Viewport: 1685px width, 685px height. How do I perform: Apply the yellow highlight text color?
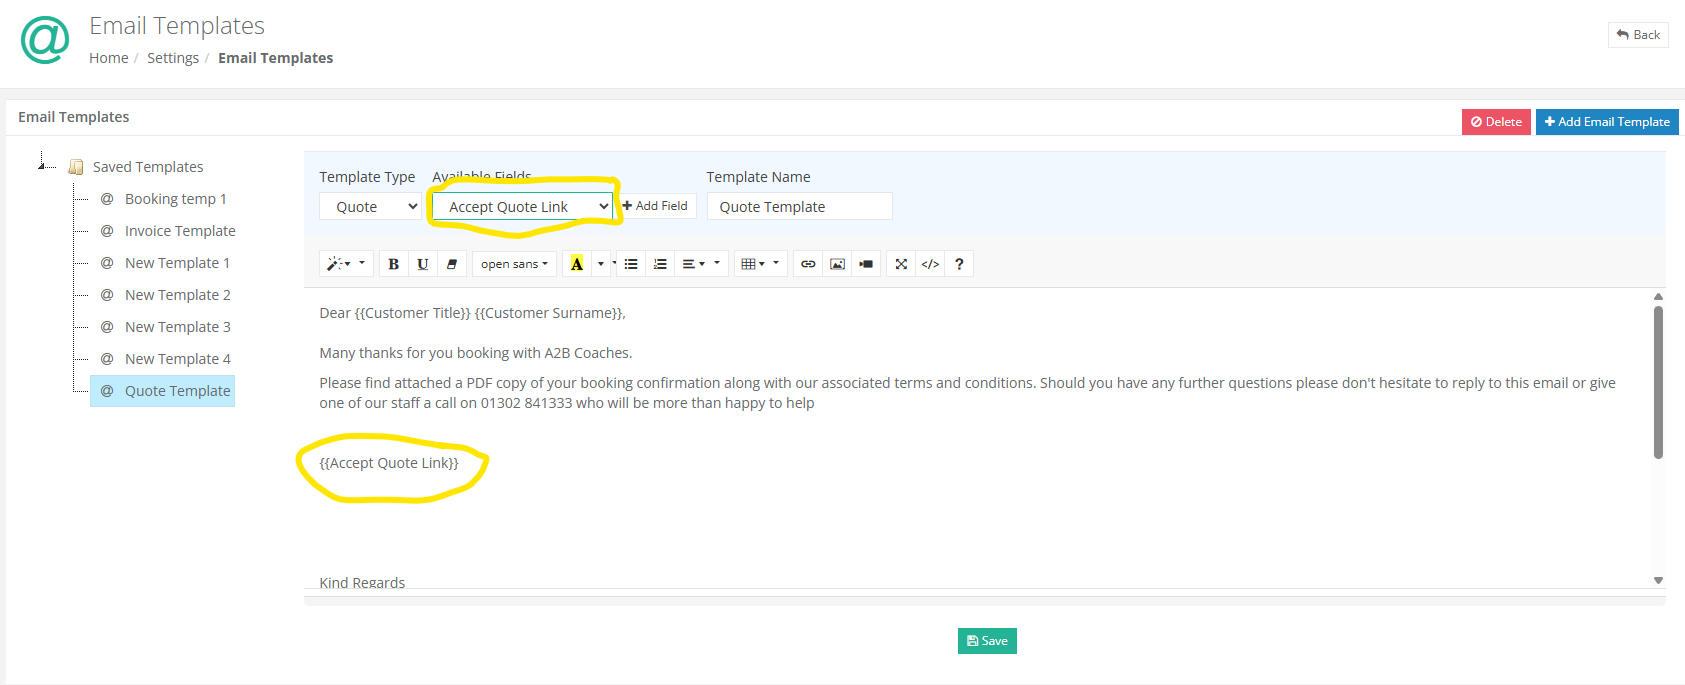[577, 264]
